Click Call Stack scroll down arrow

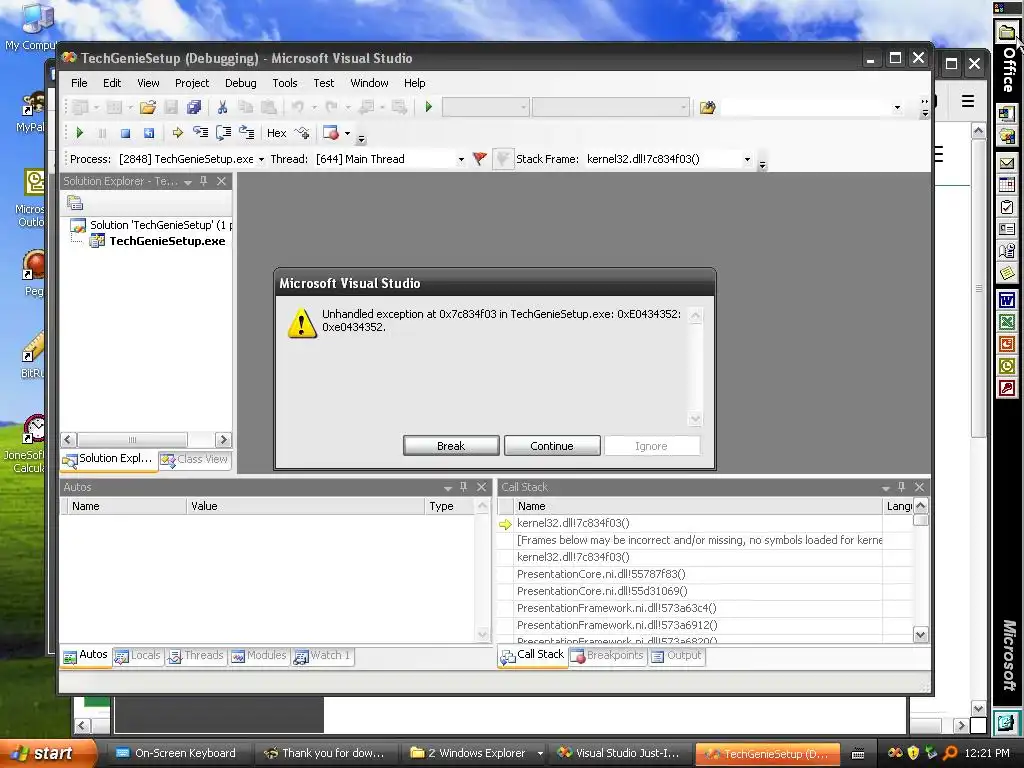921,634
